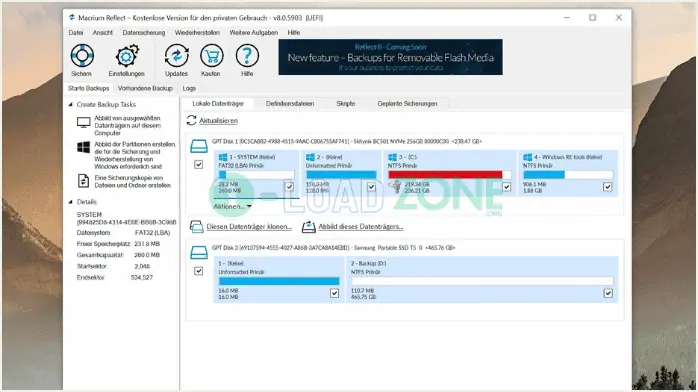Click Abbild von ausgewählten Datenträgern task

tap(127, 125)
